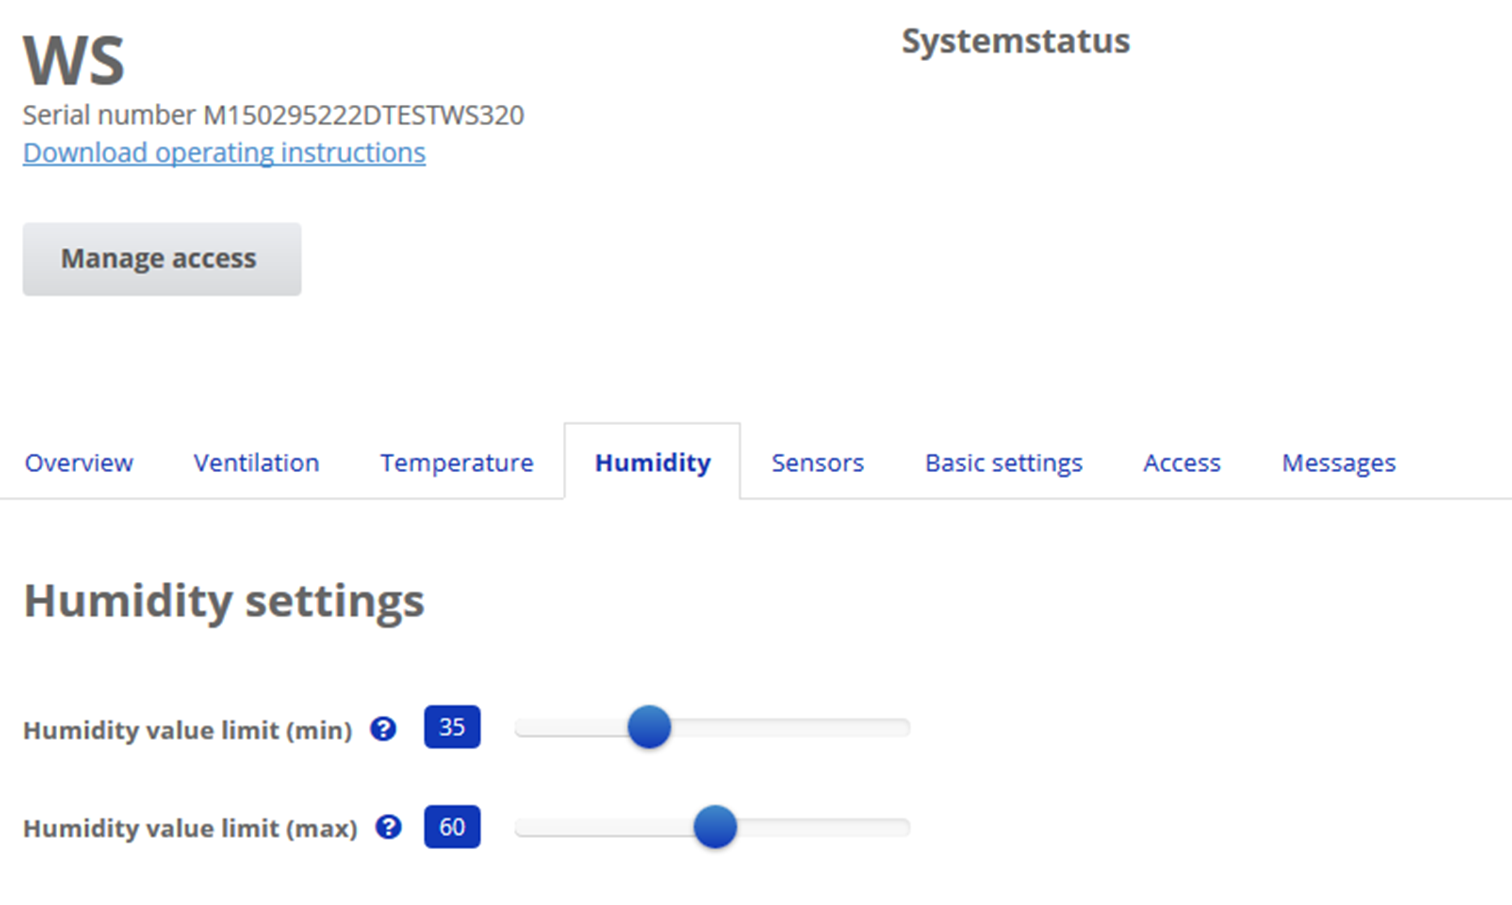Click the Systemstatus heading
The height and width of the screenshot is (905, 1512).
(x=1015, y=41)
